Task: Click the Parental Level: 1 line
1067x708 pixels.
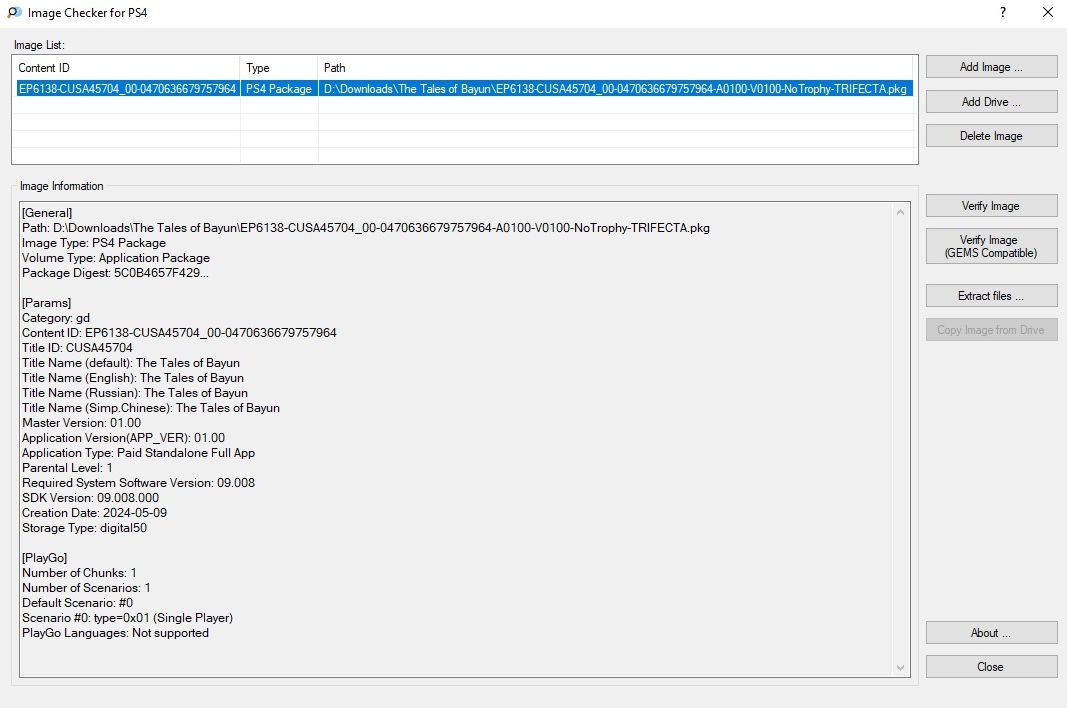Action: click(x=67, y=467)
